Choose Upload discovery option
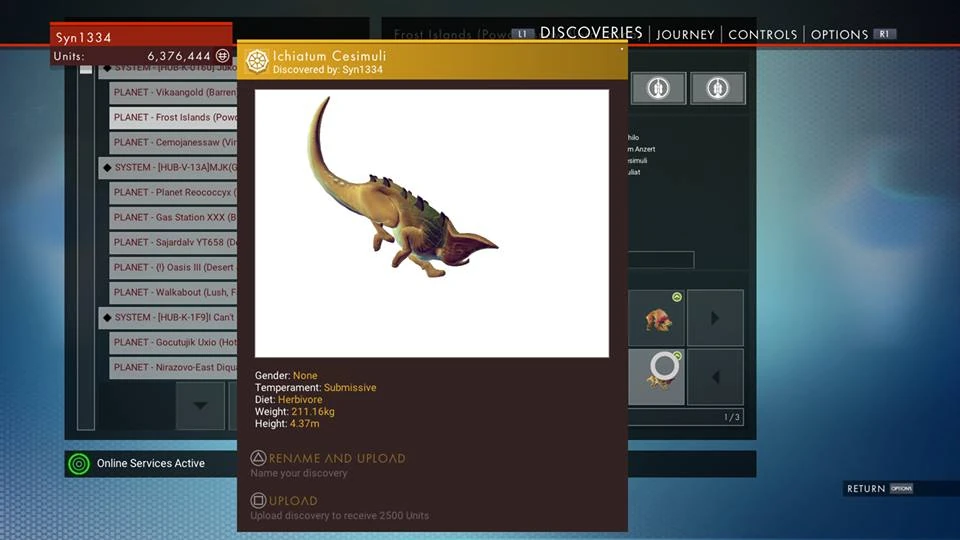 [x=293, y=501]
